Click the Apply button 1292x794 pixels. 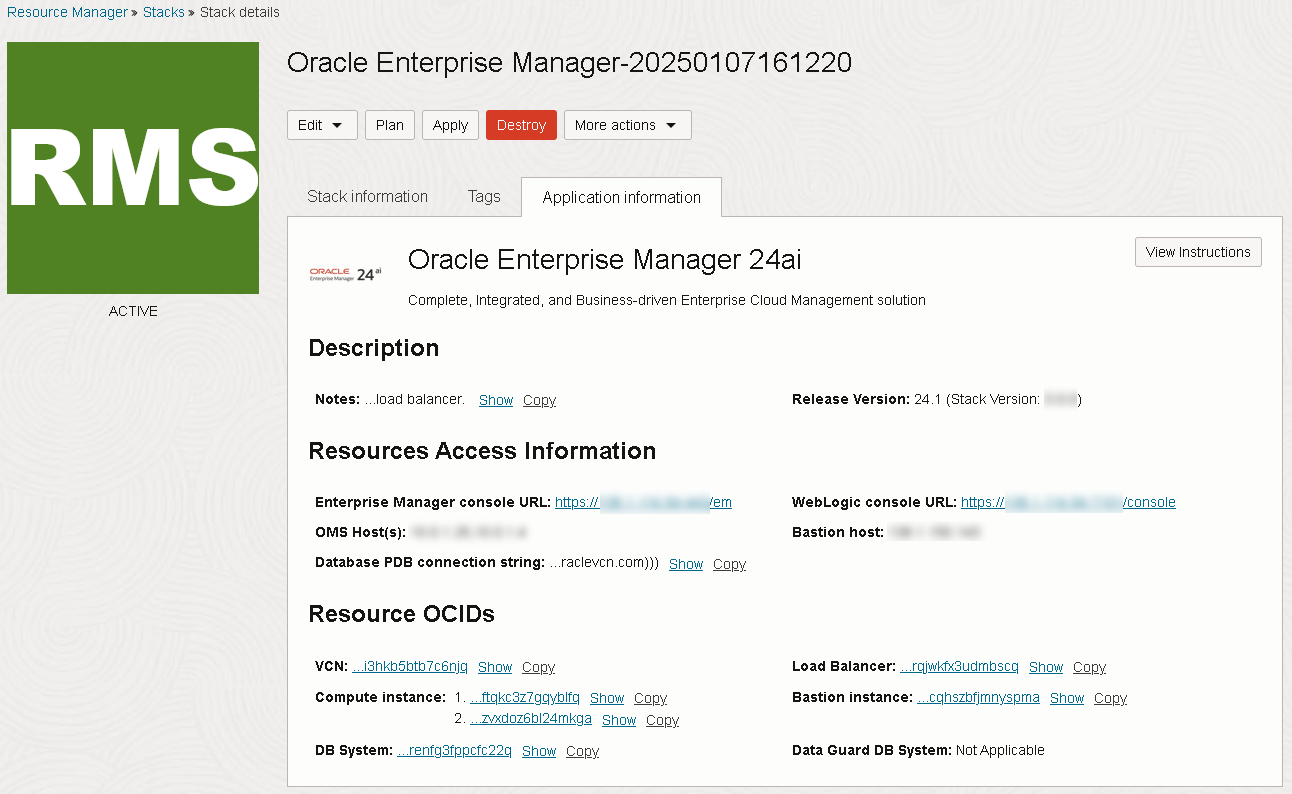pos(450,125)
